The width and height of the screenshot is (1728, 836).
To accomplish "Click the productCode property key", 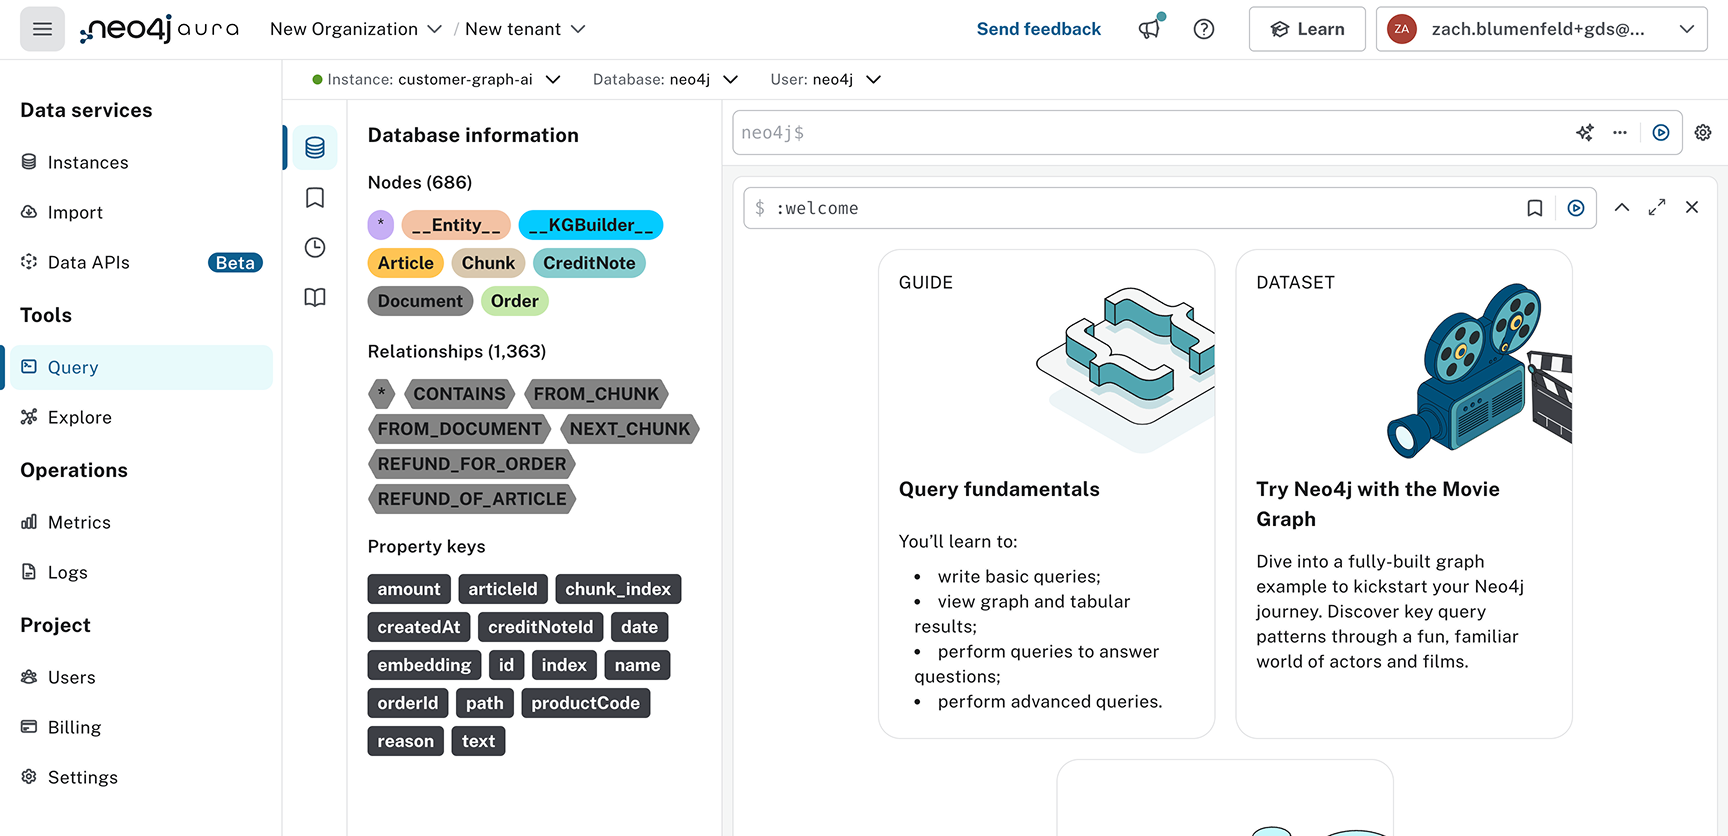I will [585, 703].
